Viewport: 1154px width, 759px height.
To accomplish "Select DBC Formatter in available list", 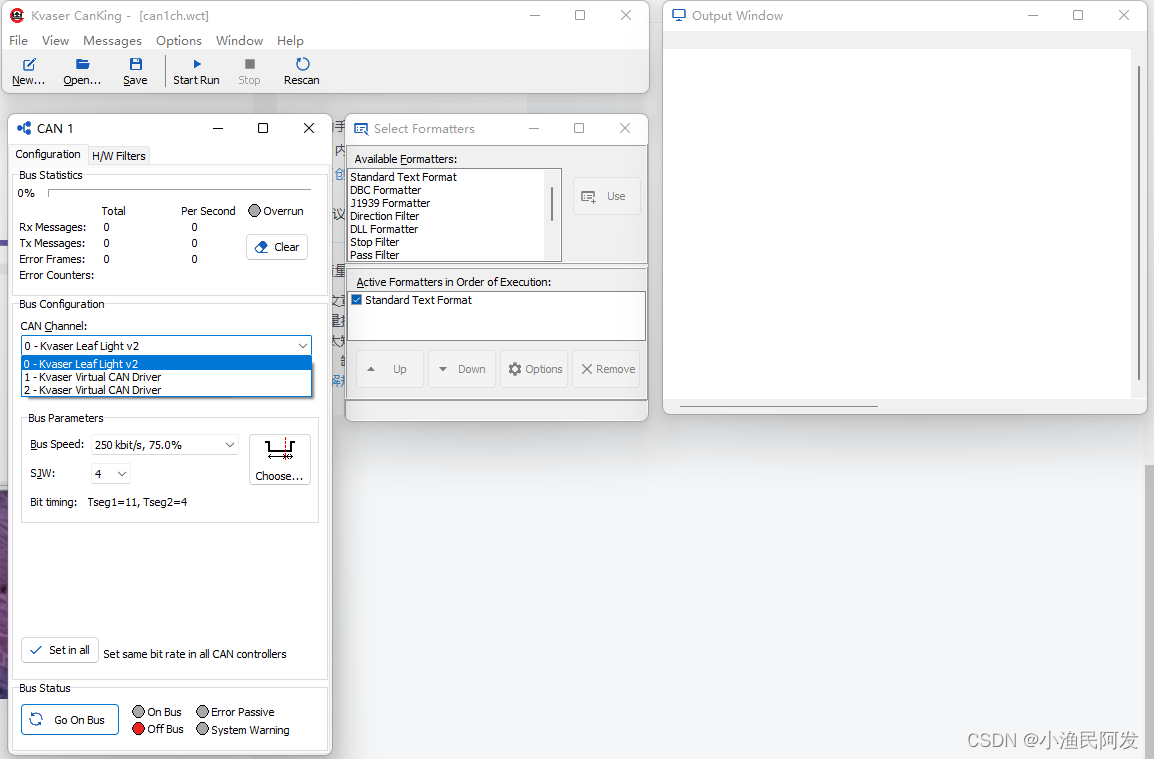I will [386, 190].
